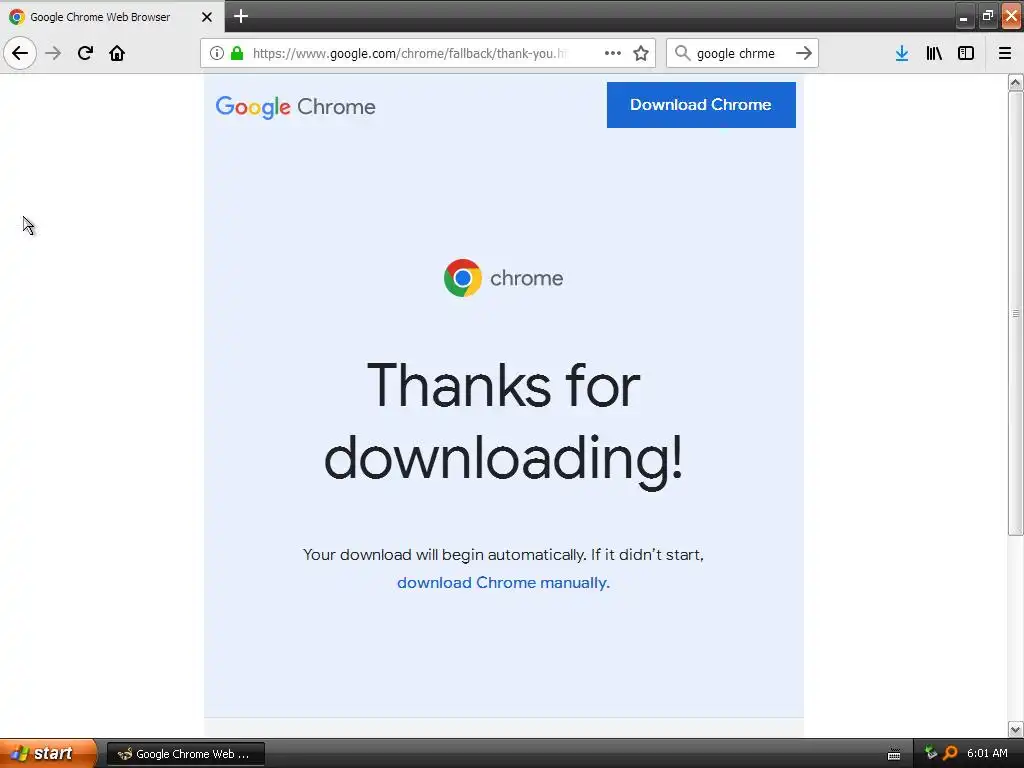Open page actions three-dot menu
Screen dimensions: 1024x768
click(613, 53)
